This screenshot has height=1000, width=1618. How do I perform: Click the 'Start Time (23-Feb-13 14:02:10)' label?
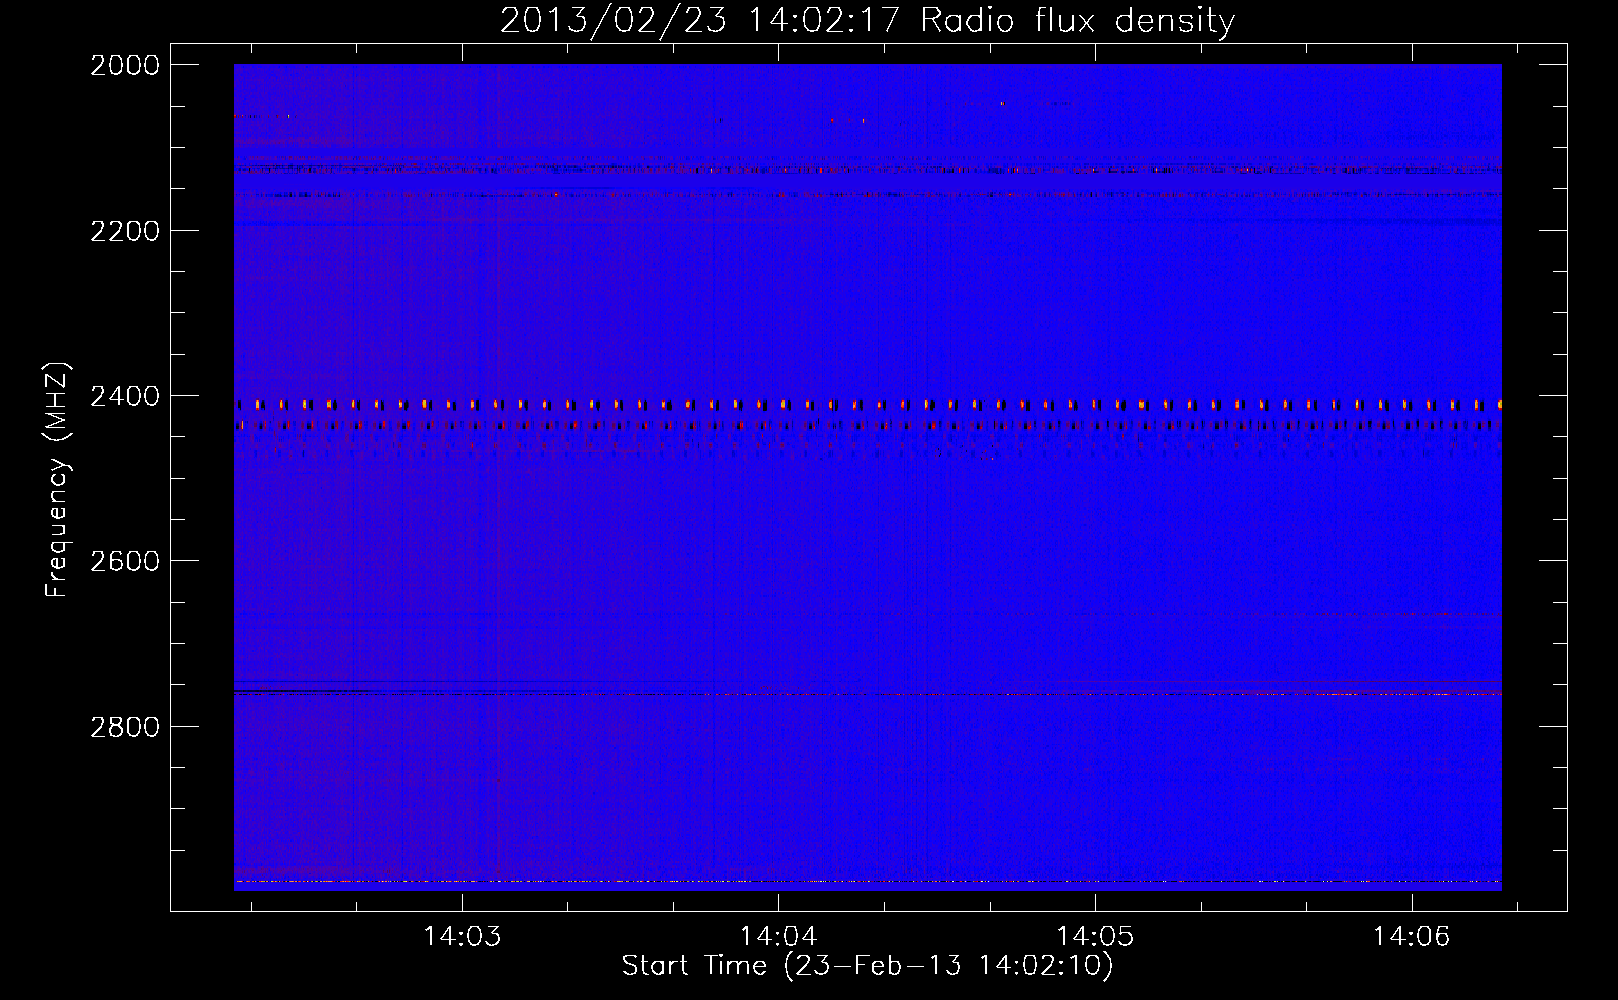[x=867, y=966]
